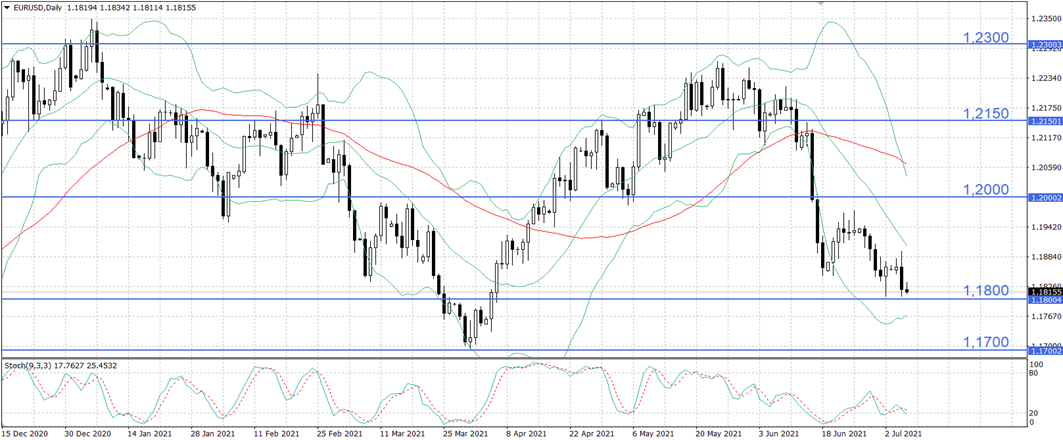Viewport: 1063px width, 440px height.
Task: Click the 1.22340 value on price axis
Action: pyautogui.click(x=1044, y=77)
